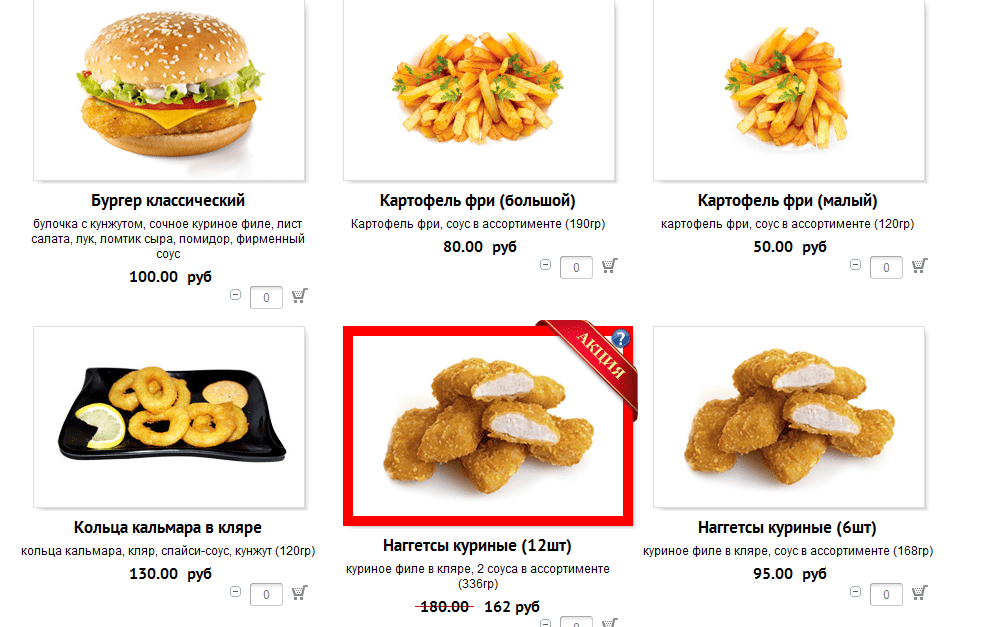Click the classic burger product photo
Screen dimensions: 993x627
coord(169,90)
